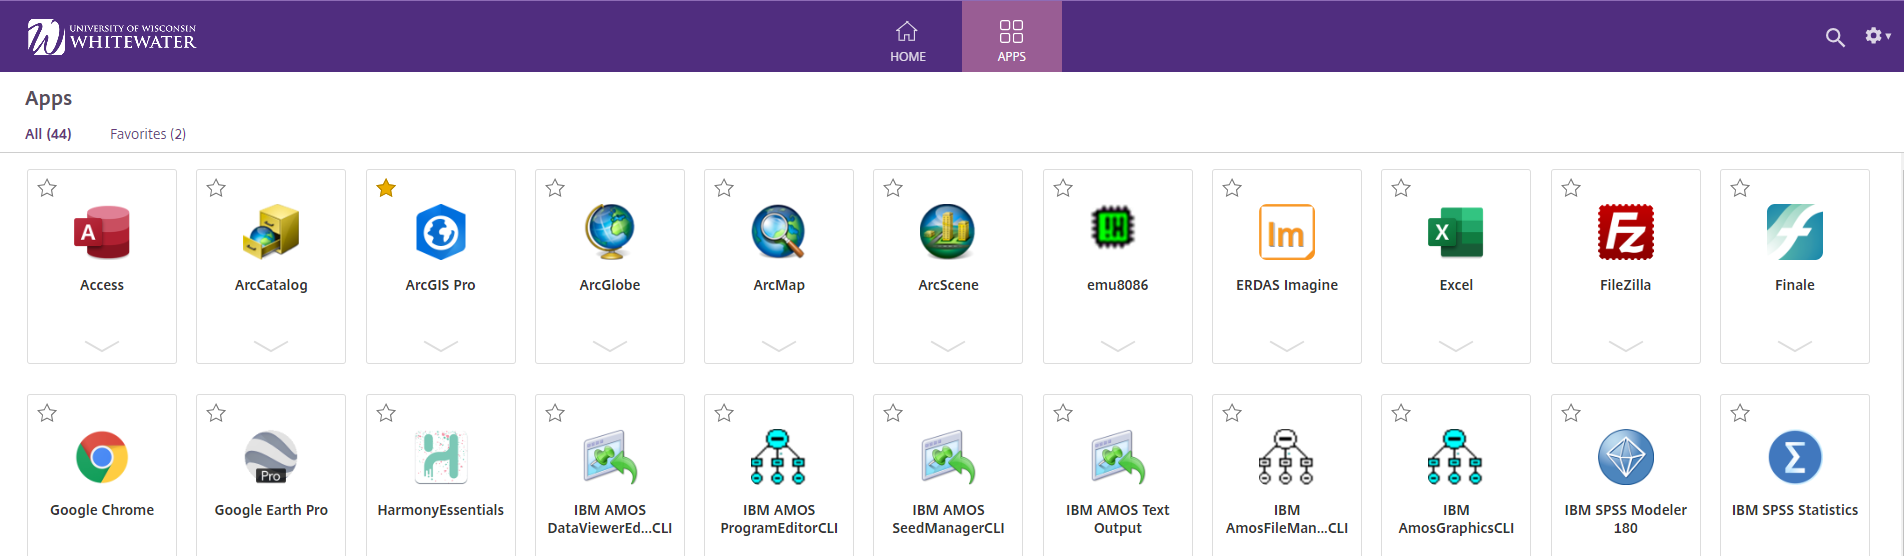Unfavorite ArcGIS Pro using the gold star
1904x556 pixels.
(386, 187)
